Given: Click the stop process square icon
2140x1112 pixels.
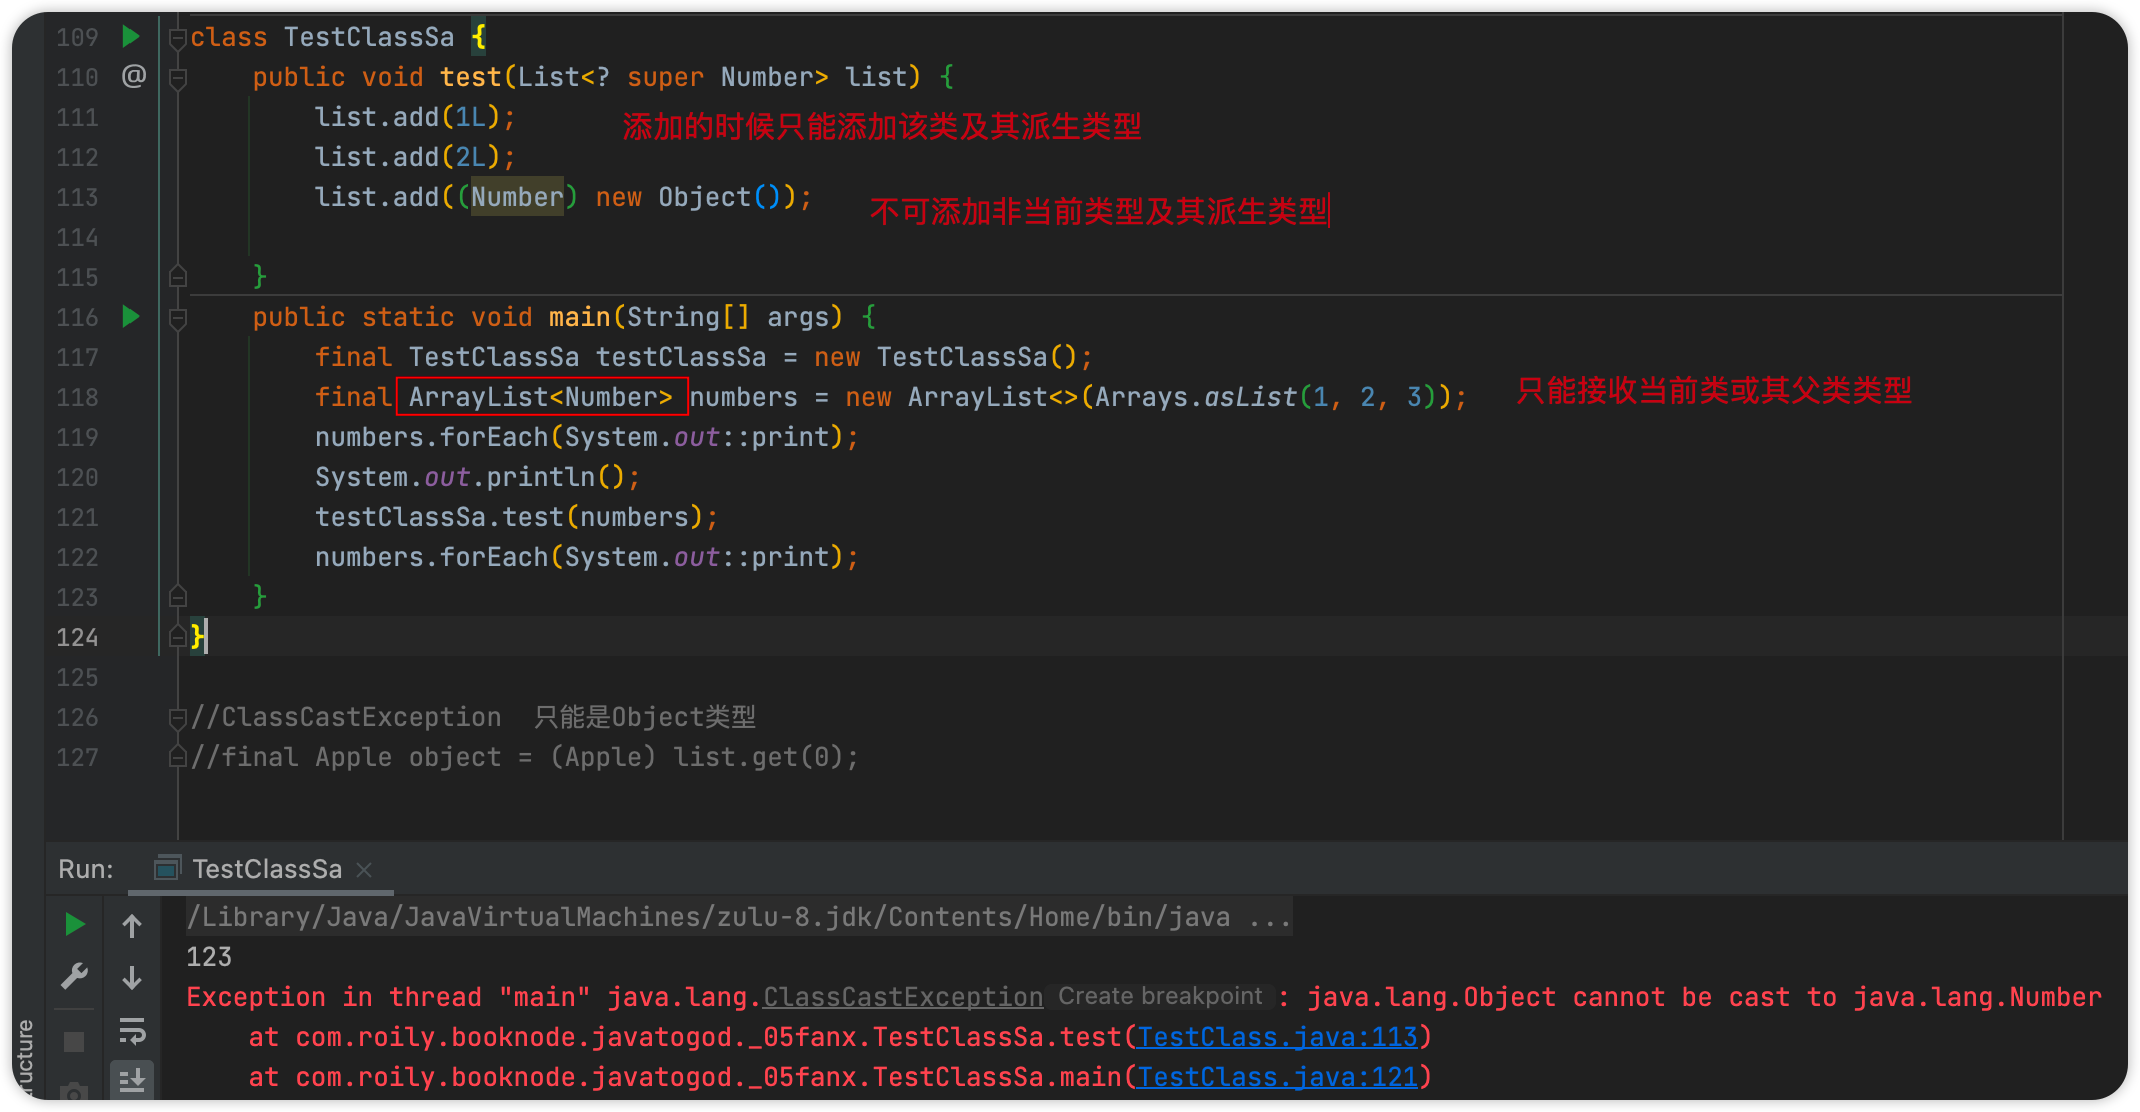Looking at the screenshot, I should pyautogui.click(x=74, y=1042).
